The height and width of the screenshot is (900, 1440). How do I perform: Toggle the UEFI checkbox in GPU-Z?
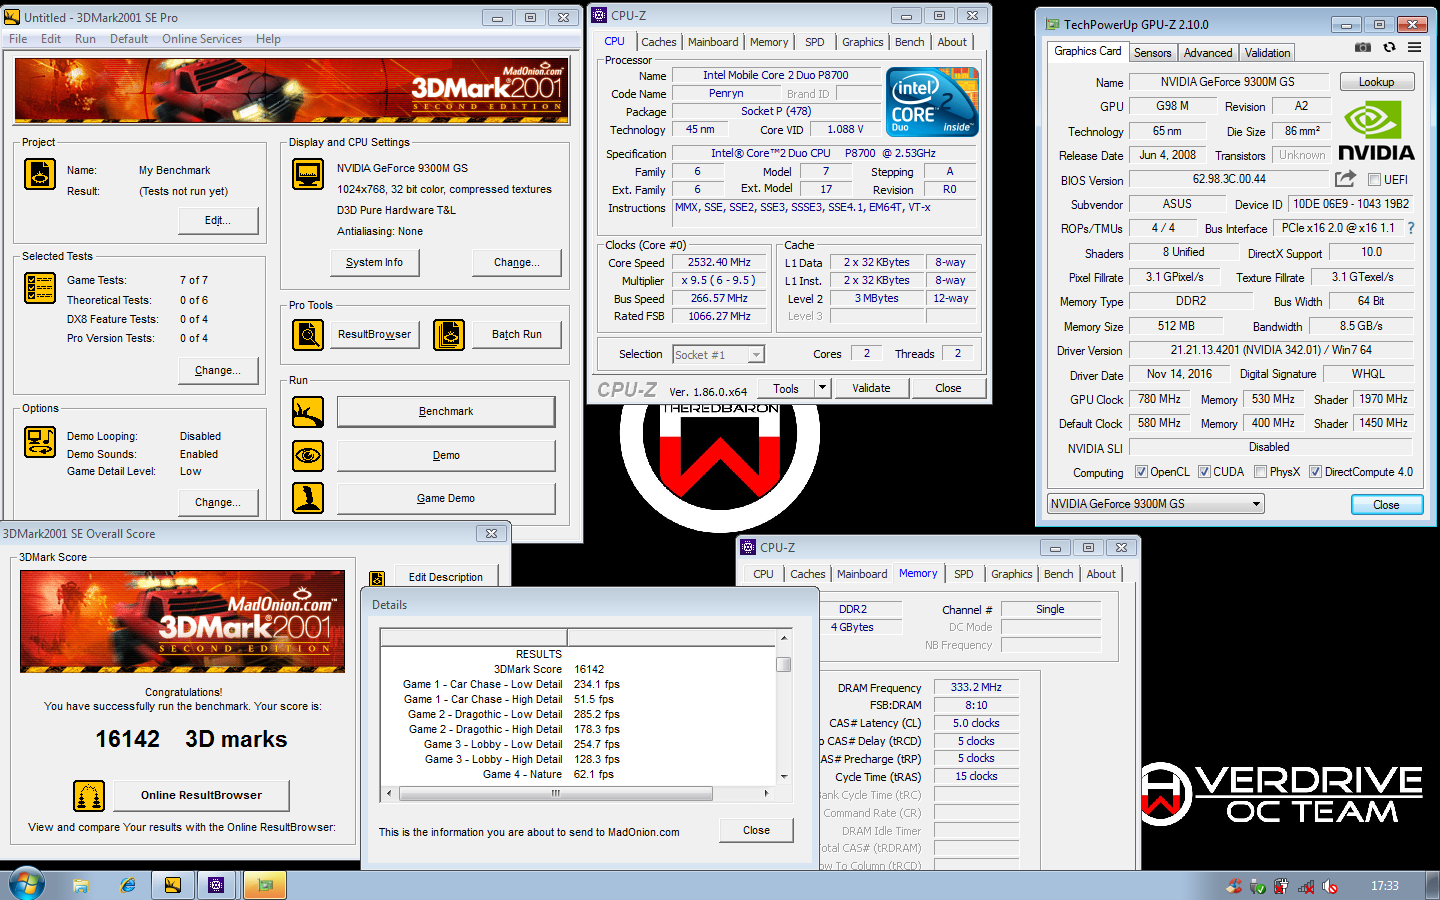tap(1374, 180)
